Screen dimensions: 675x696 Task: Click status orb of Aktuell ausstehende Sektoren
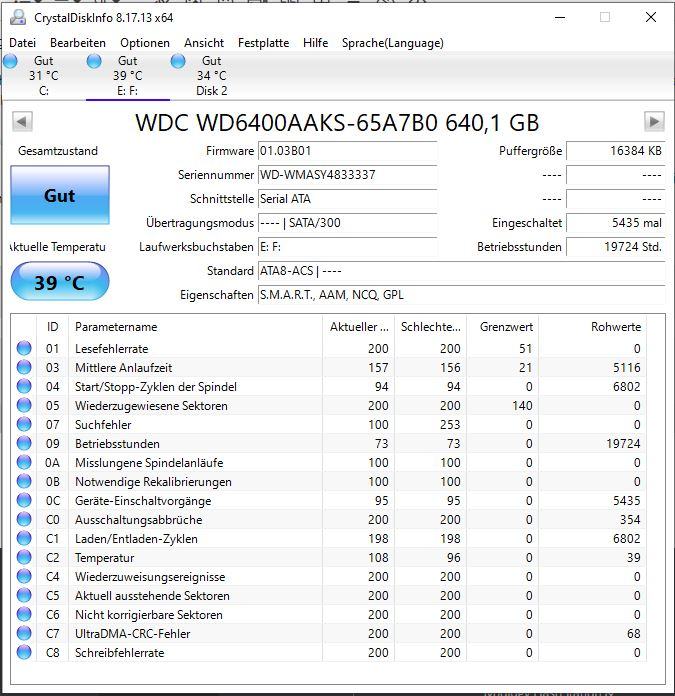click(x=24, y=596)
